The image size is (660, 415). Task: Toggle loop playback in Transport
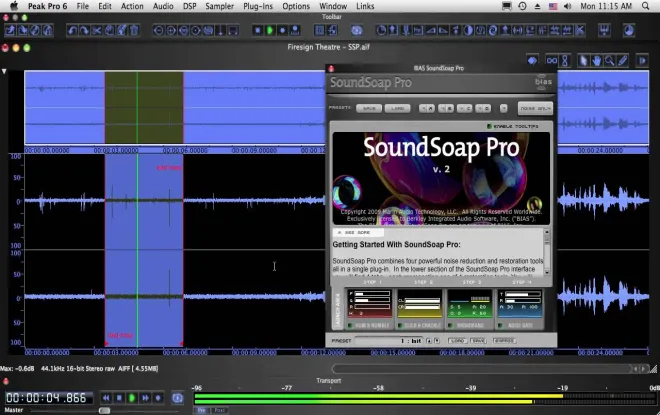(x=178, y=398)
